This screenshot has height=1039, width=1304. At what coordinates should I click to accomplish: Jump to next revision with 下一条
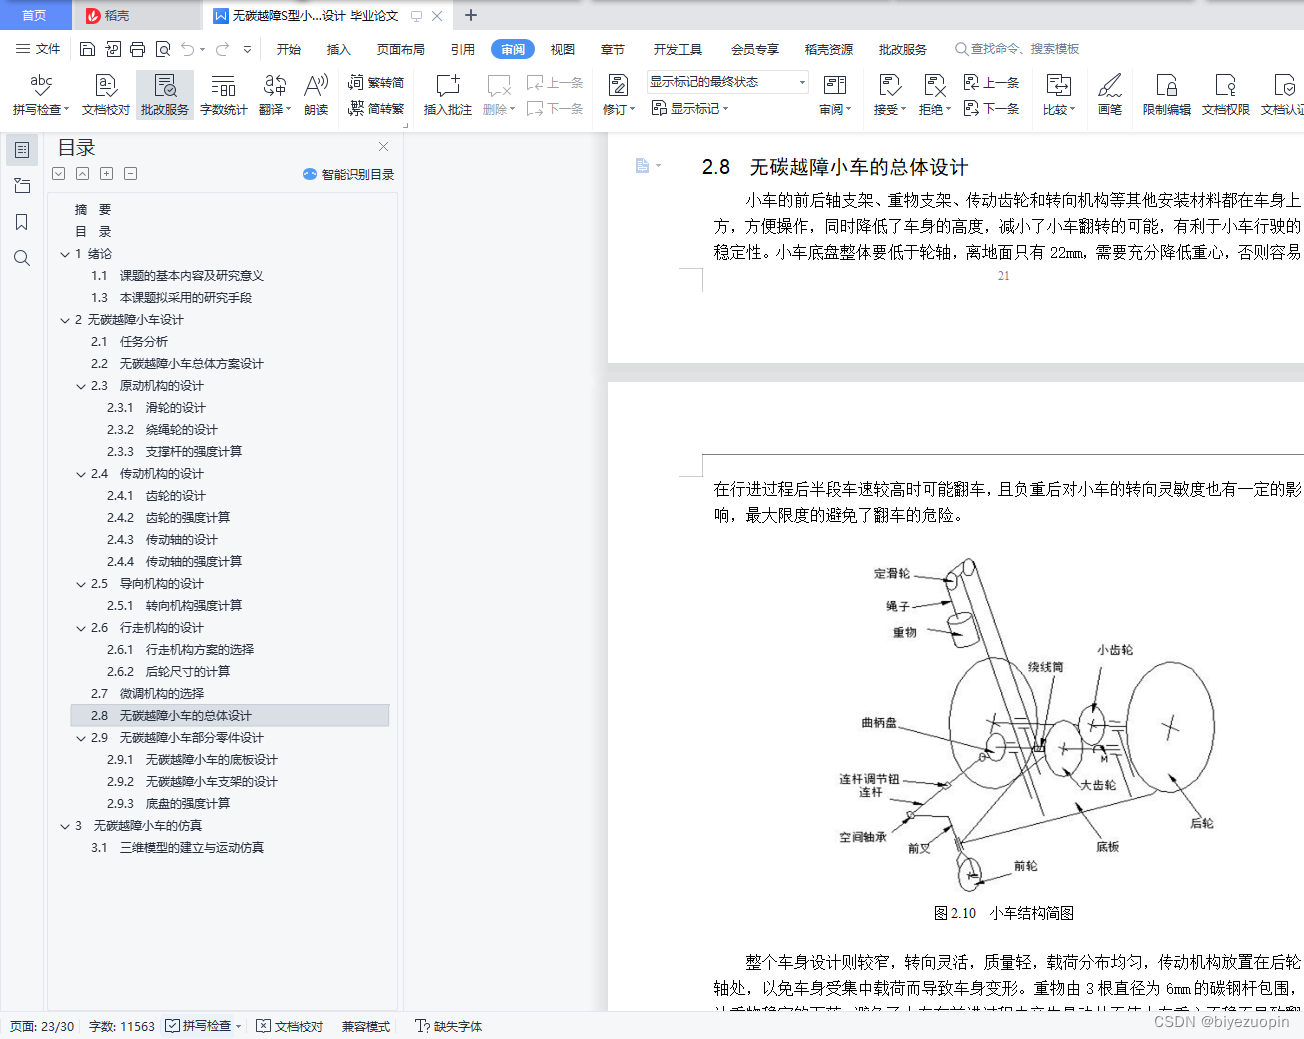(991, 108)
